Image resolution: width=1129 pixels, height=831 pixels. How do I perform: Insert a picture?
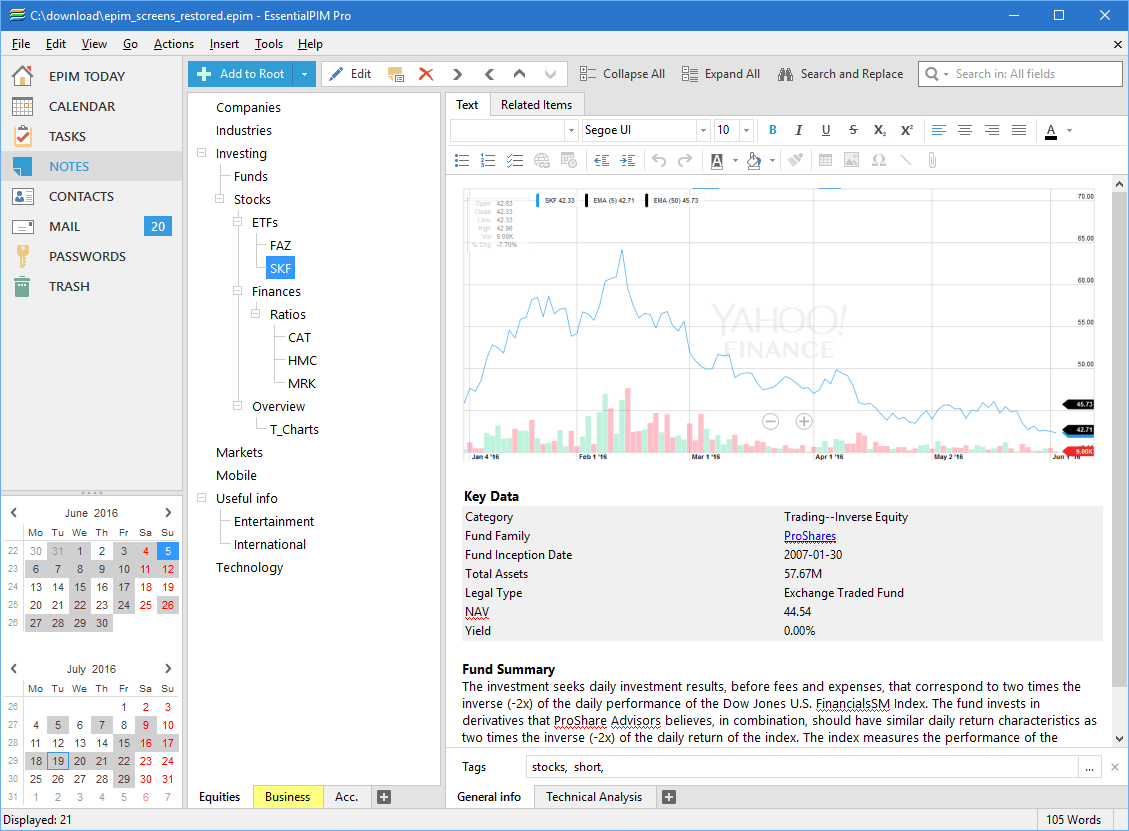pyautogui.click(x=852, y=161)
